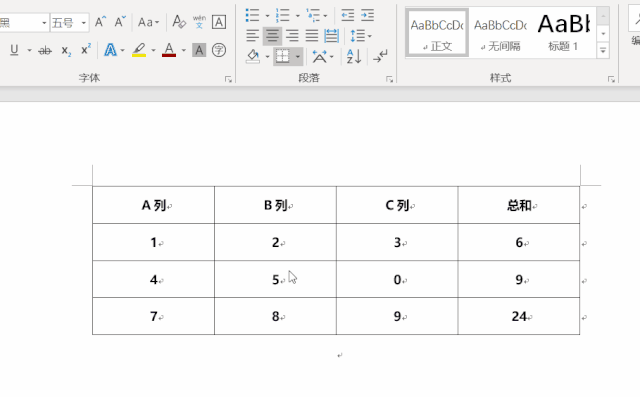Toggle center alignment
The width and height of the screenshot is (640, 397).
point(272,36)
